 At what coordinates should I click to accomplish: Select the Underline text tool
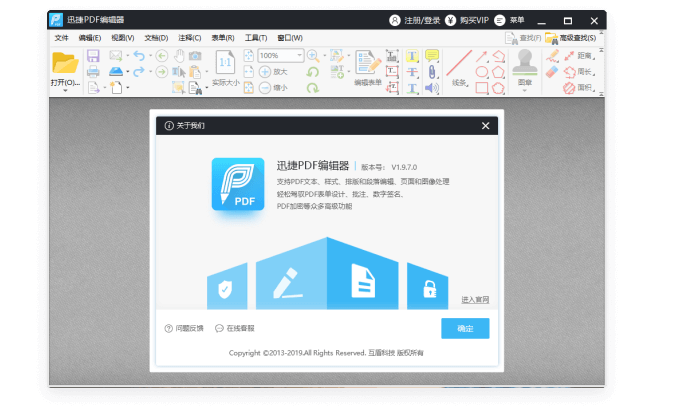pos(412,88)
